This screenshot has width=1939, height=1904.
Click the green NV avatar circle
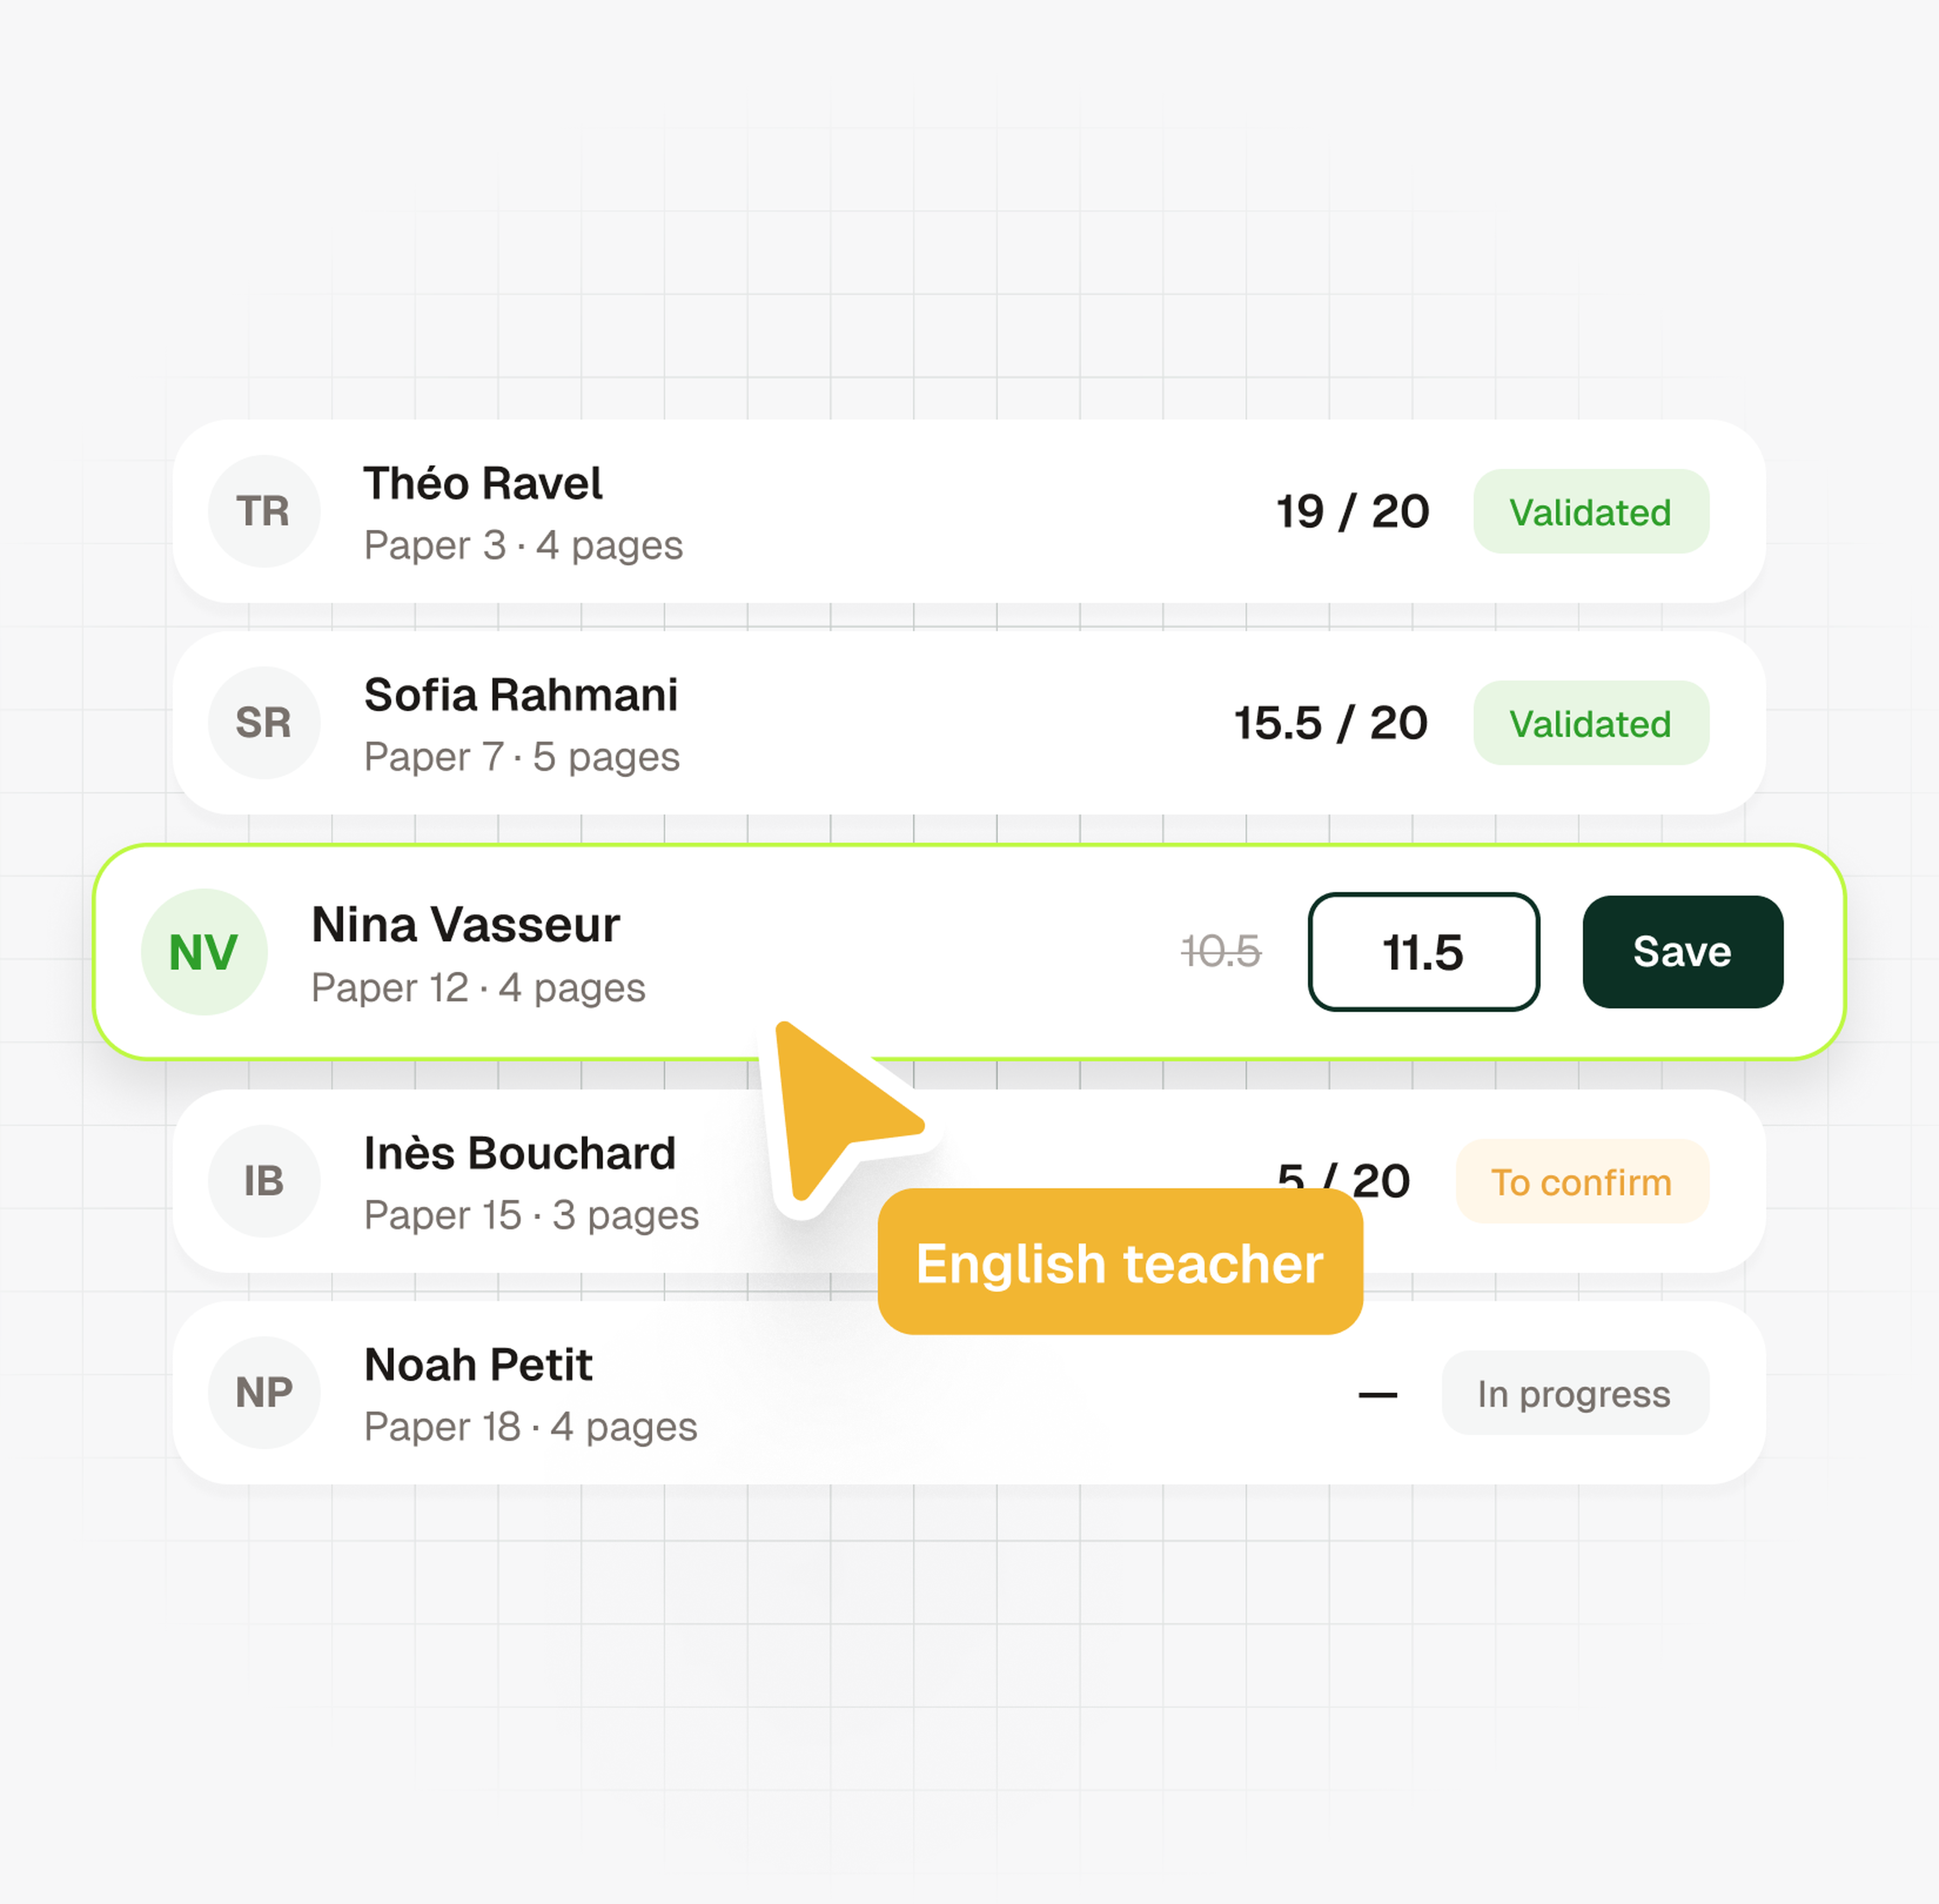(204, 952)
